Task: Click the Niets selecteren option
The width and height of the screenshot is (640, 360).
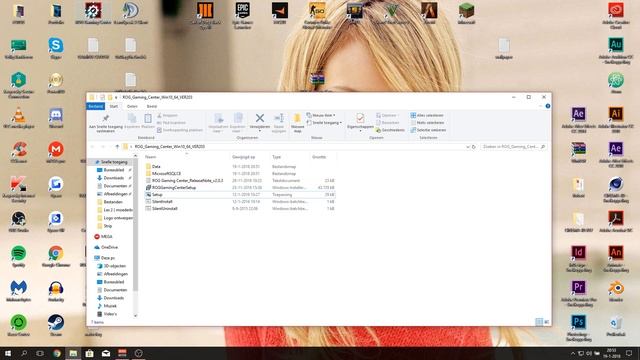Action: point(427,122)
